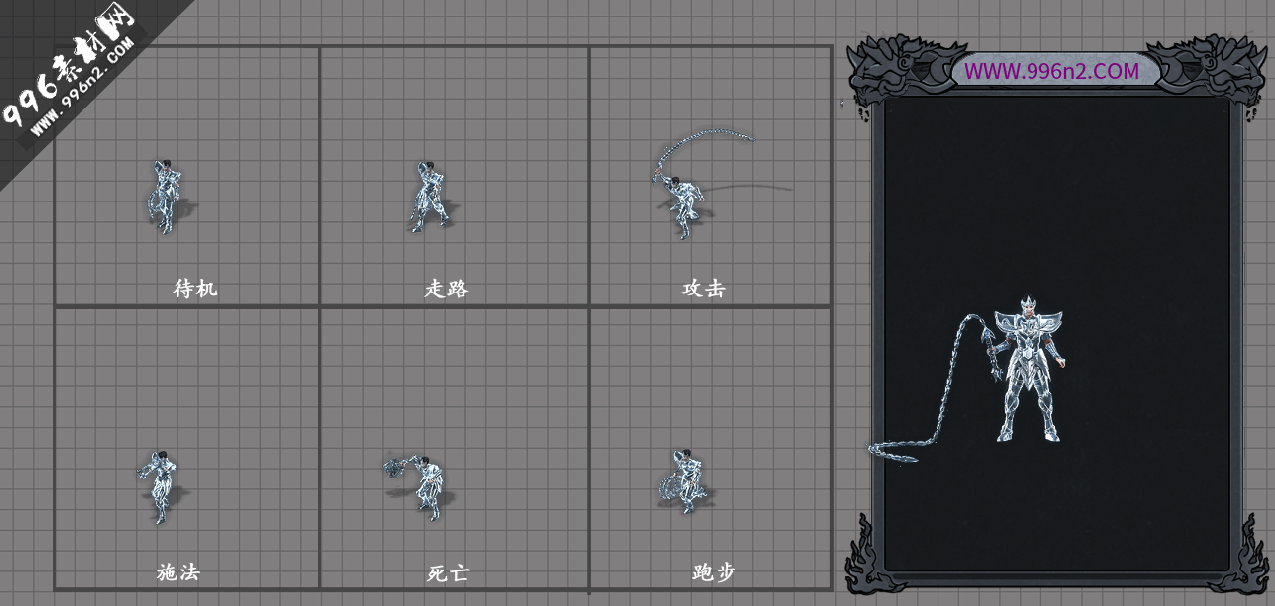Select the 施法 label
Image resolution: width=1275 pixels, height=606 pixels.
pos(179,573)
